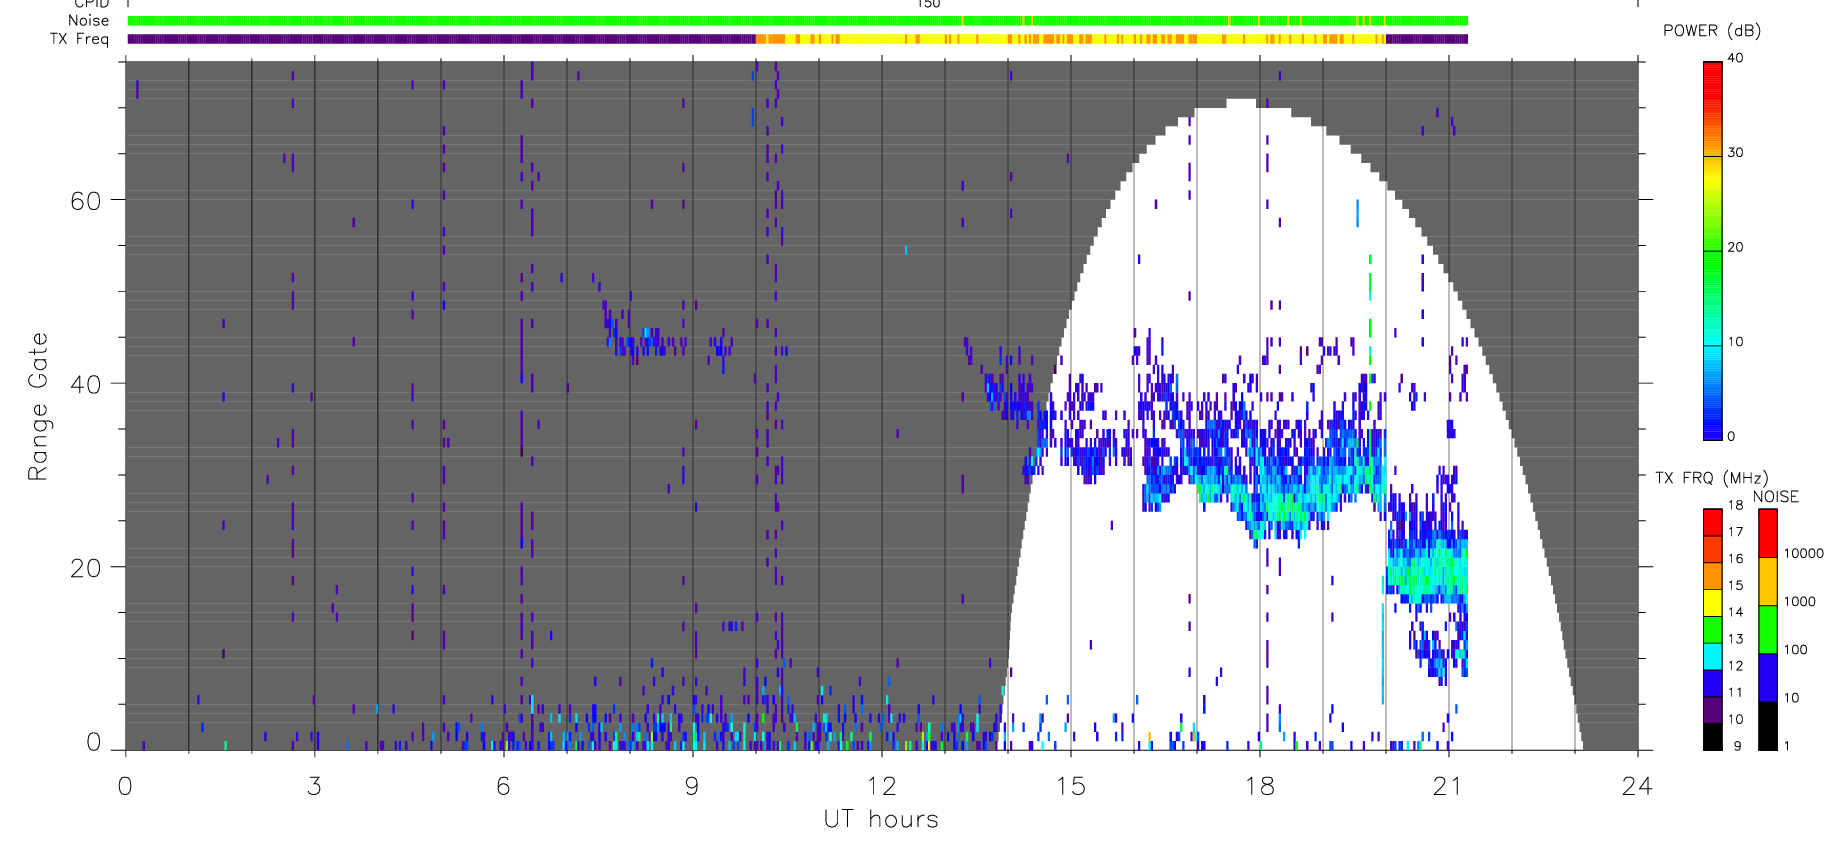Select the 40 tick on the power scale

pos(1735,58)
